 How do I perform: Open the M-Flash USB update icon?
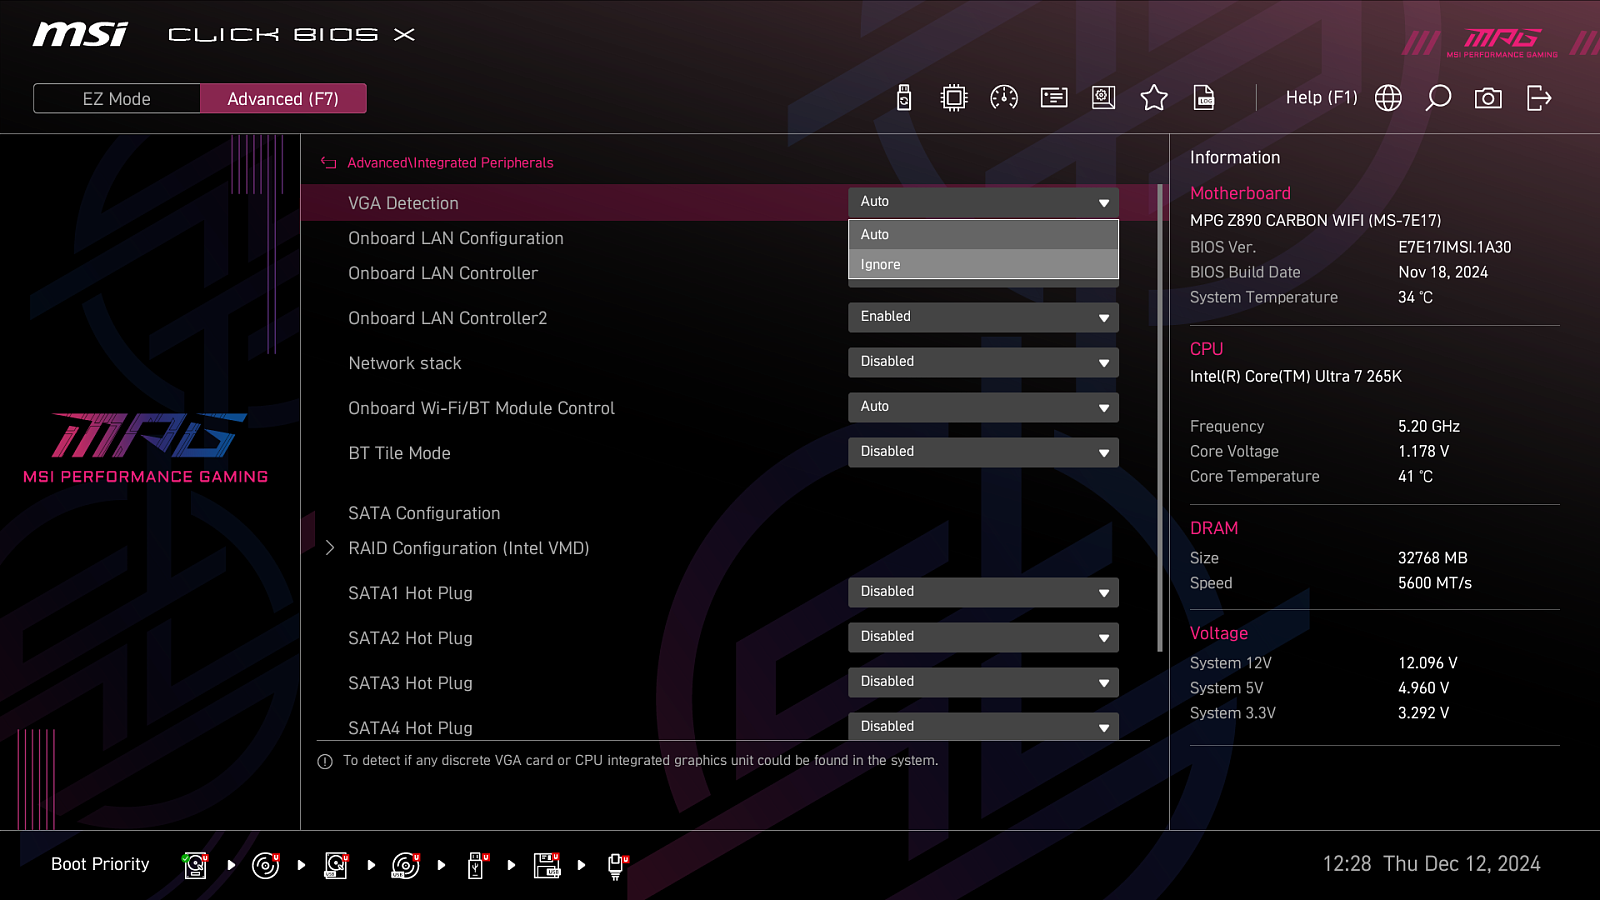click(x=904, y=98)
